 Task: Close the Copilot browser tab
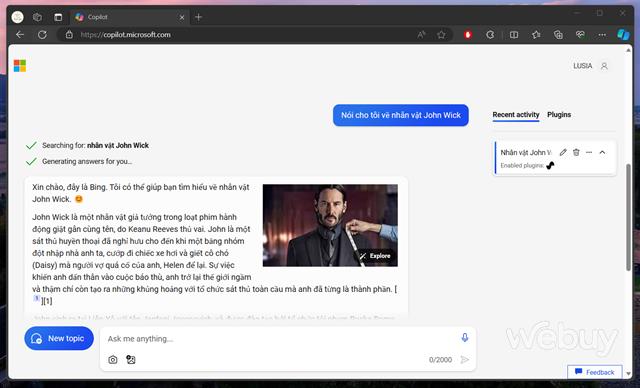[x=182, y=17]
